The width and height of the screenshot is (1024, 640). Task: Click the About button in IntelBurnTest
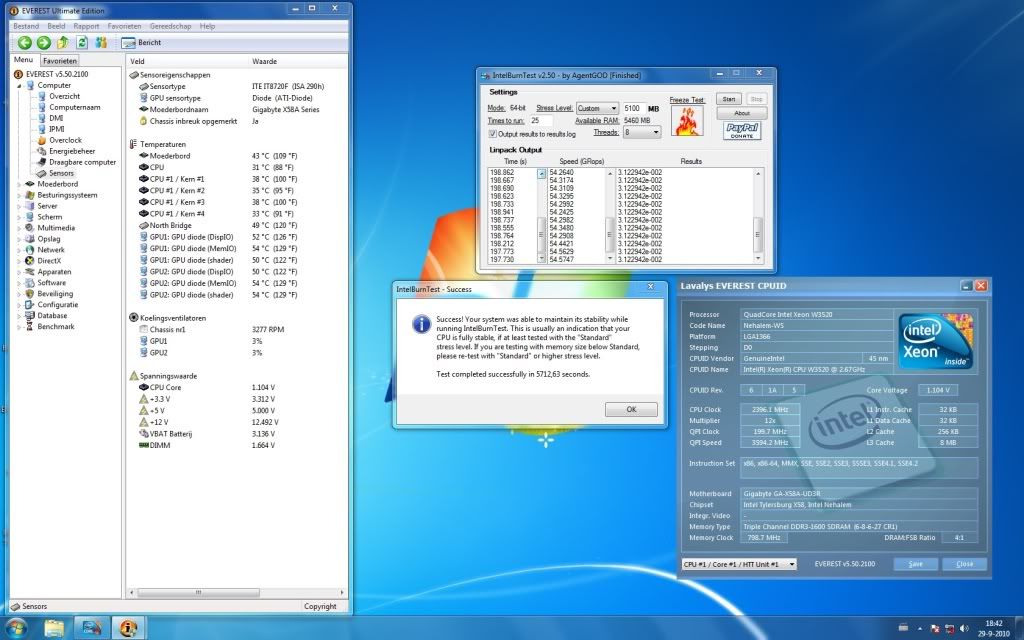[742, 113]
